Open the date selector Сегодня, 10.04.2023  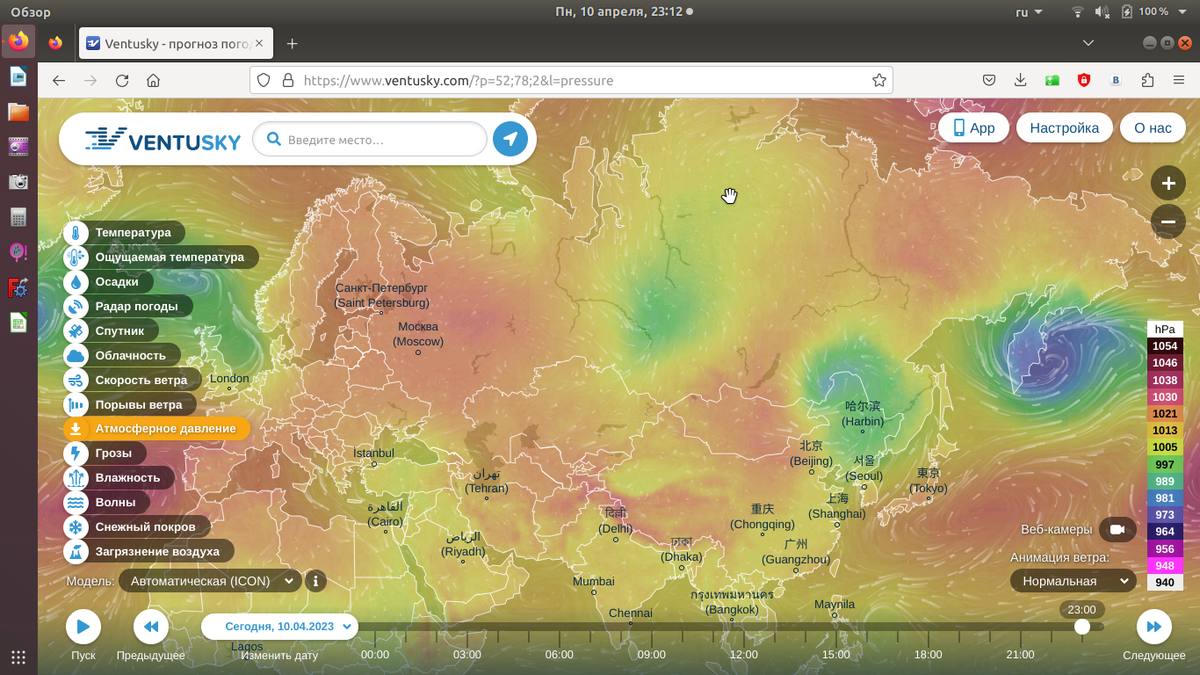pyautogui.click(x=279, y=626)
